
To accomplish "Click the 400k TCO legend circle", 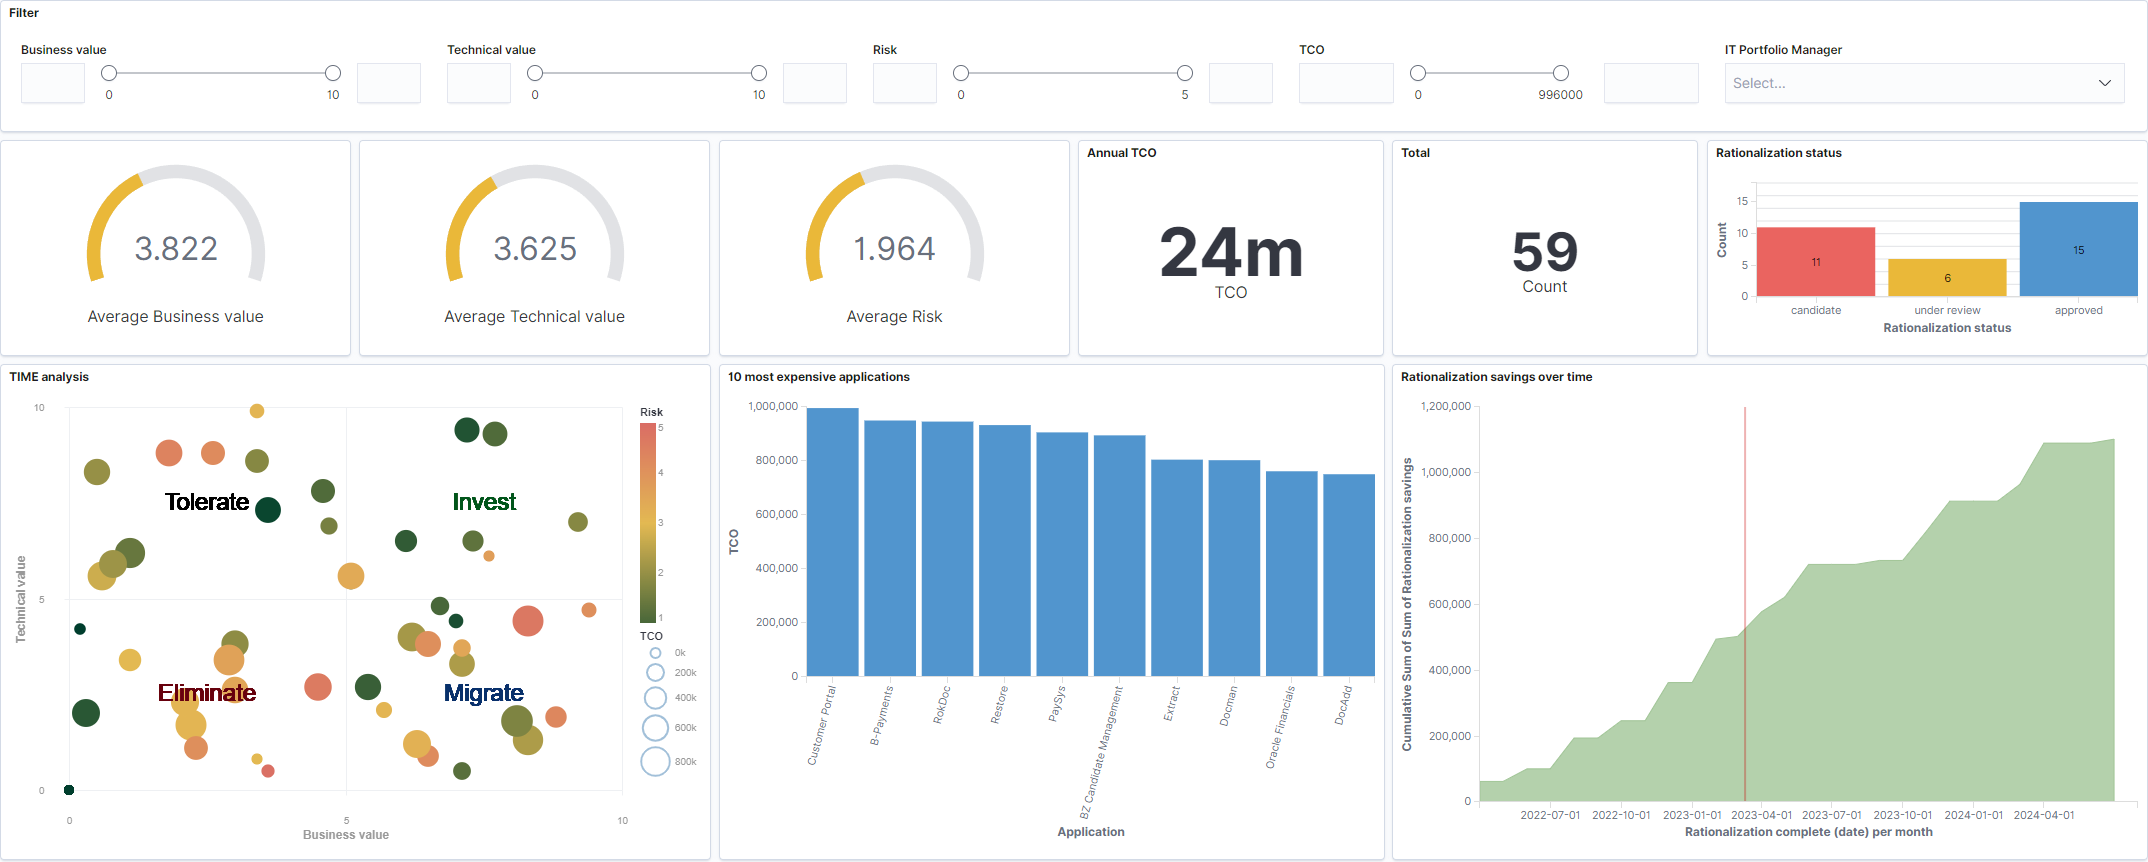I will pyautogui.click(x=655, y=698).
